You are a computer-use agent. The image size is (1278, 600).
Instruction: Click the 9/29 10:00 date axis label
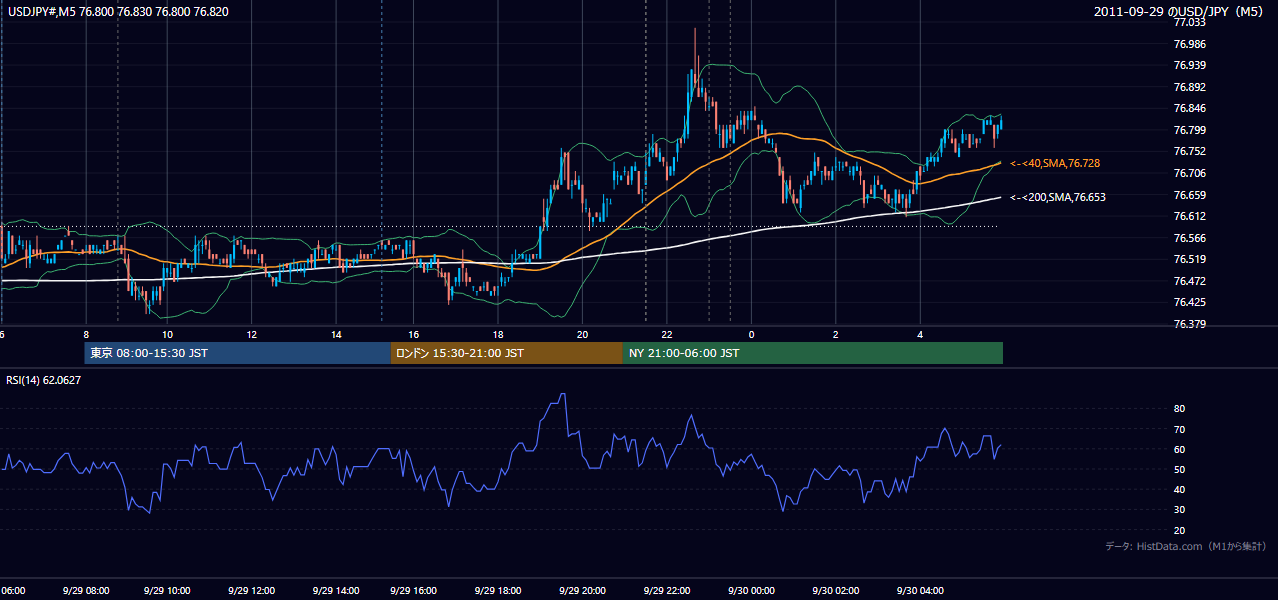point(166,590)
